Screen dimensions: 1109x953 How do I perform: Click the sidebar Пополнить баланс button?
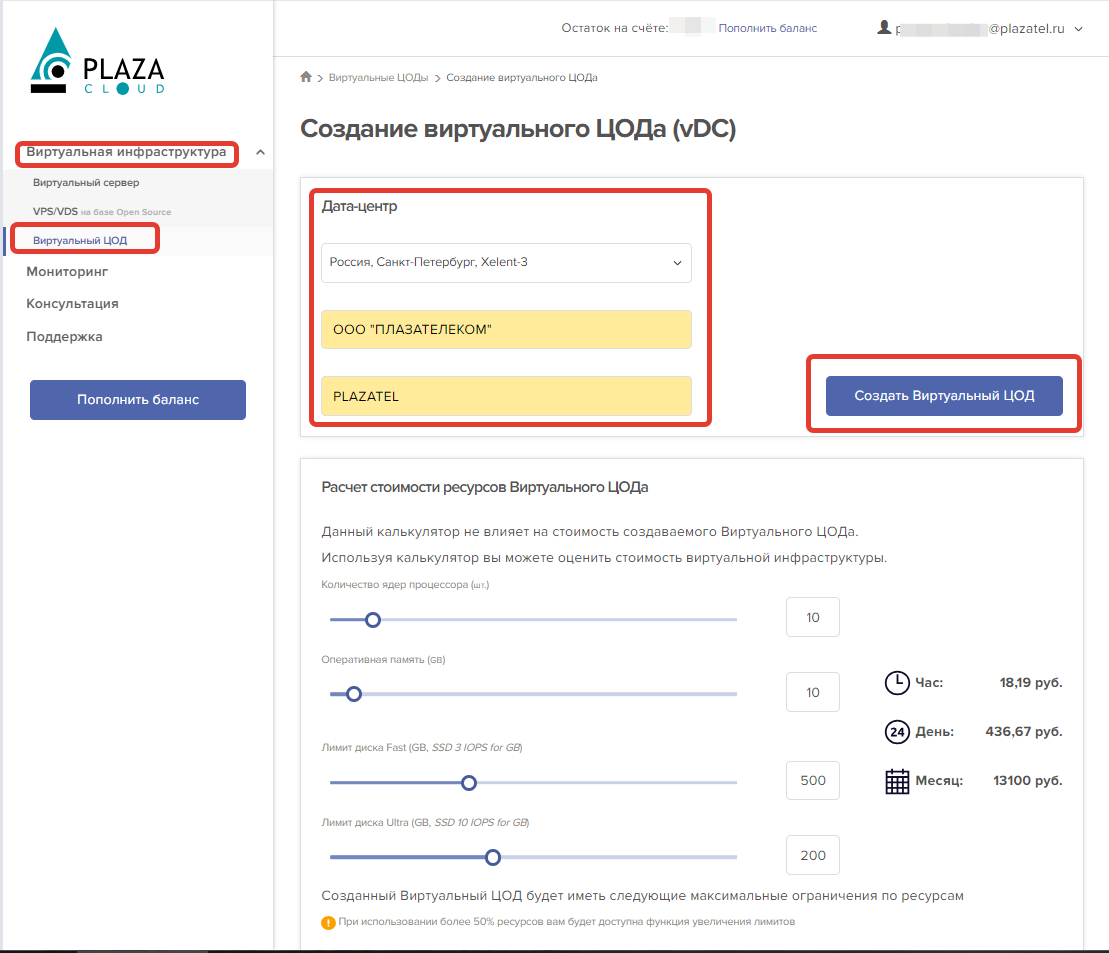pos(138,400)
